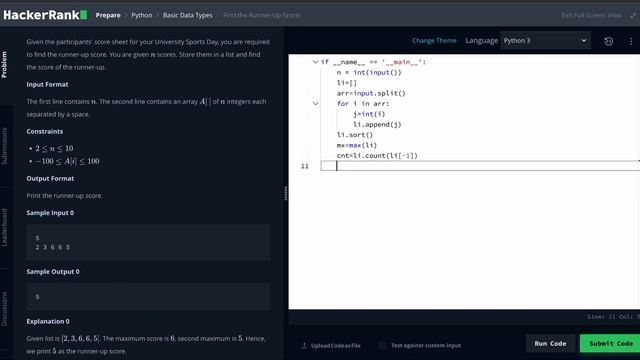Click the line 'li.append(j)'
640x360 pixels.
[377, 124]
